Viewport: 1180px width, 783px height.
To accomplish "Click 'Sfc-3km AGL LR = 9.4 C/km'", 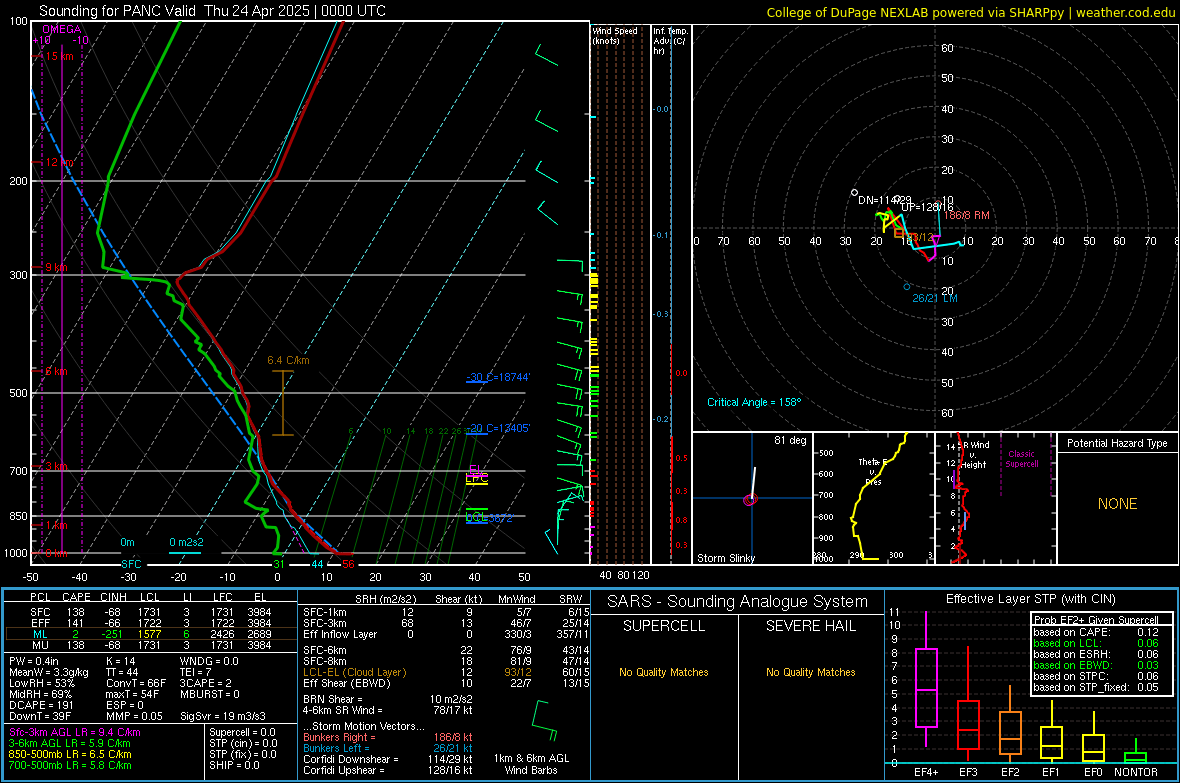I will [75, 732].
